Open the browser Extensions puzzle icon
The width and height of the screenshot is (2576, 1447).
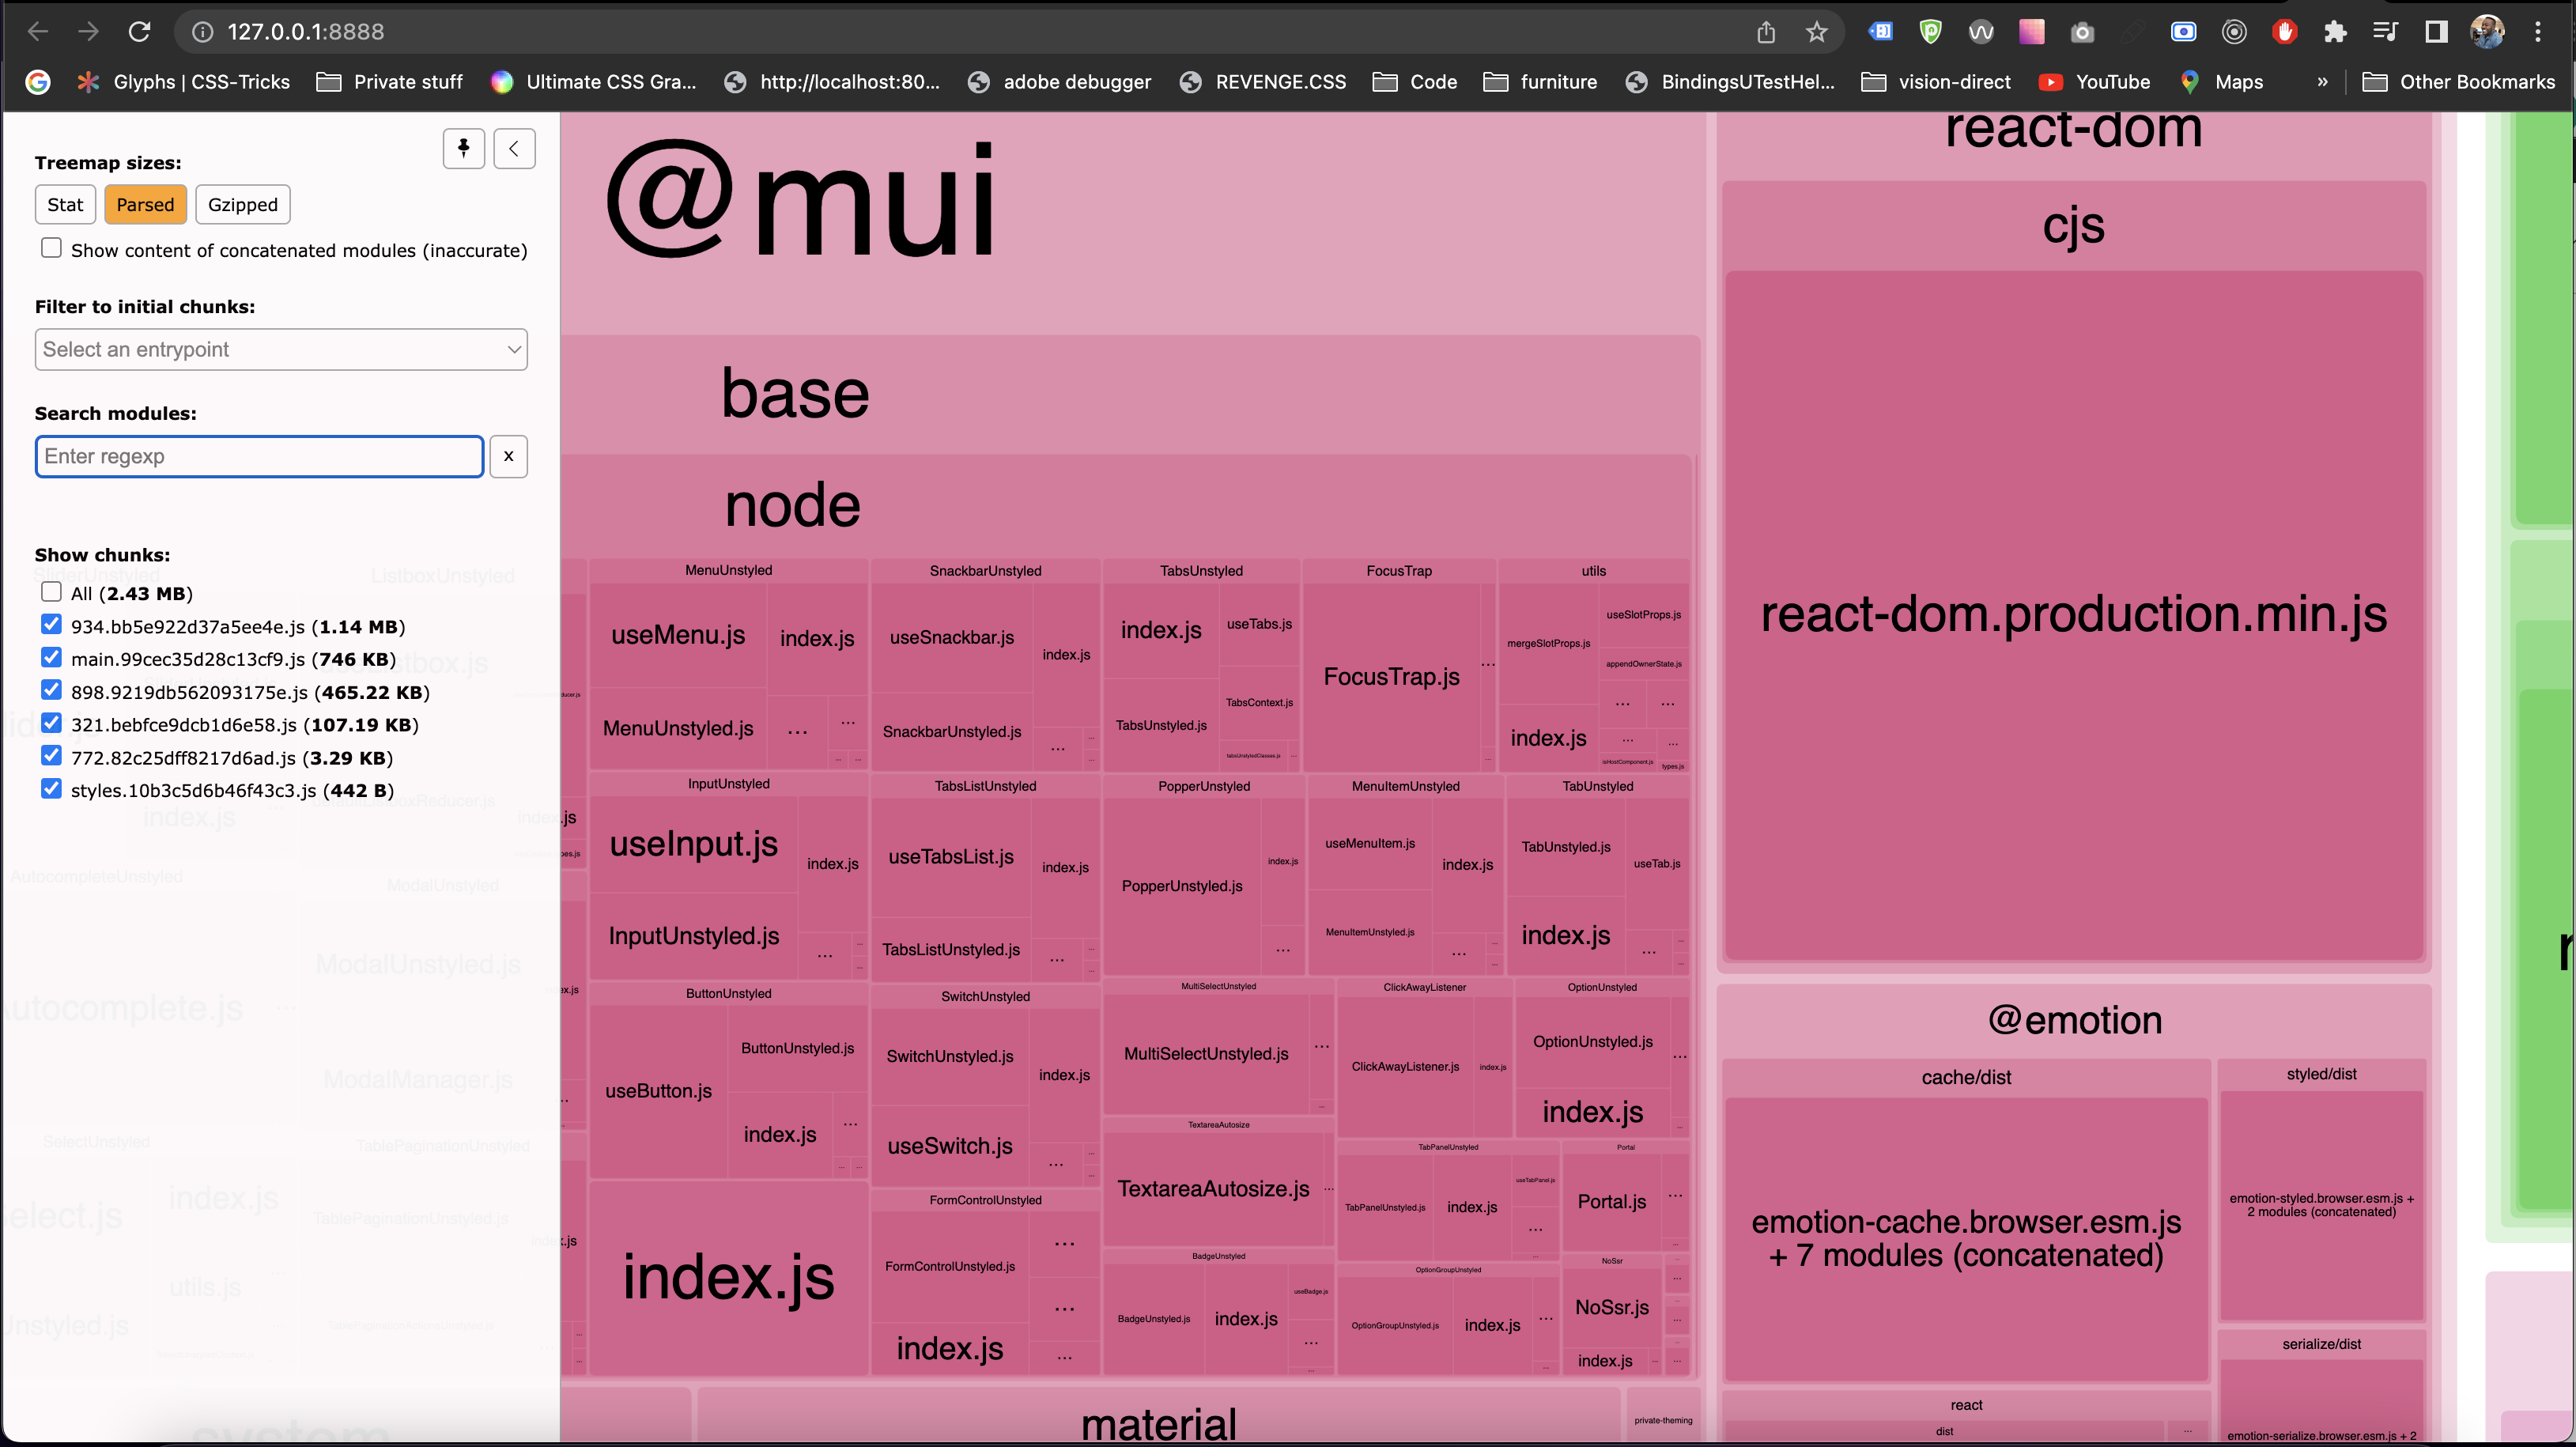(x=2334, y=32)
